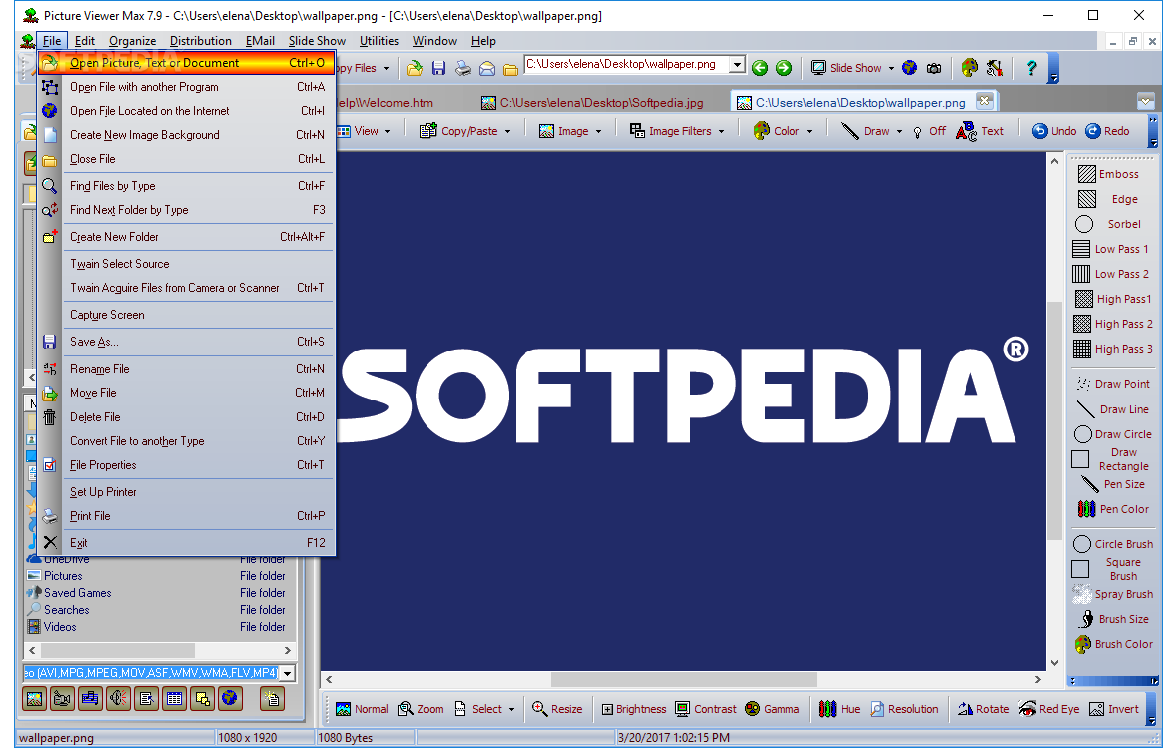Click the image vertical scrollbar thumb
The image size is (1163, 748).
click(x=1054, y=421)
